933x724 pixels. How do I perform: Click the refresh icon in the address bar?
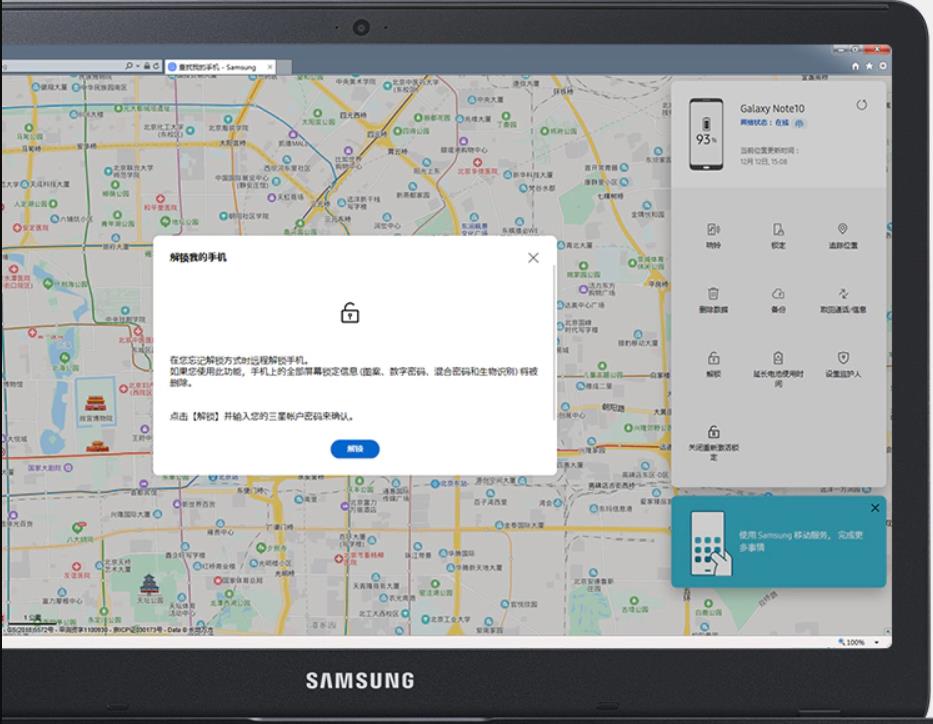(156, 66)
